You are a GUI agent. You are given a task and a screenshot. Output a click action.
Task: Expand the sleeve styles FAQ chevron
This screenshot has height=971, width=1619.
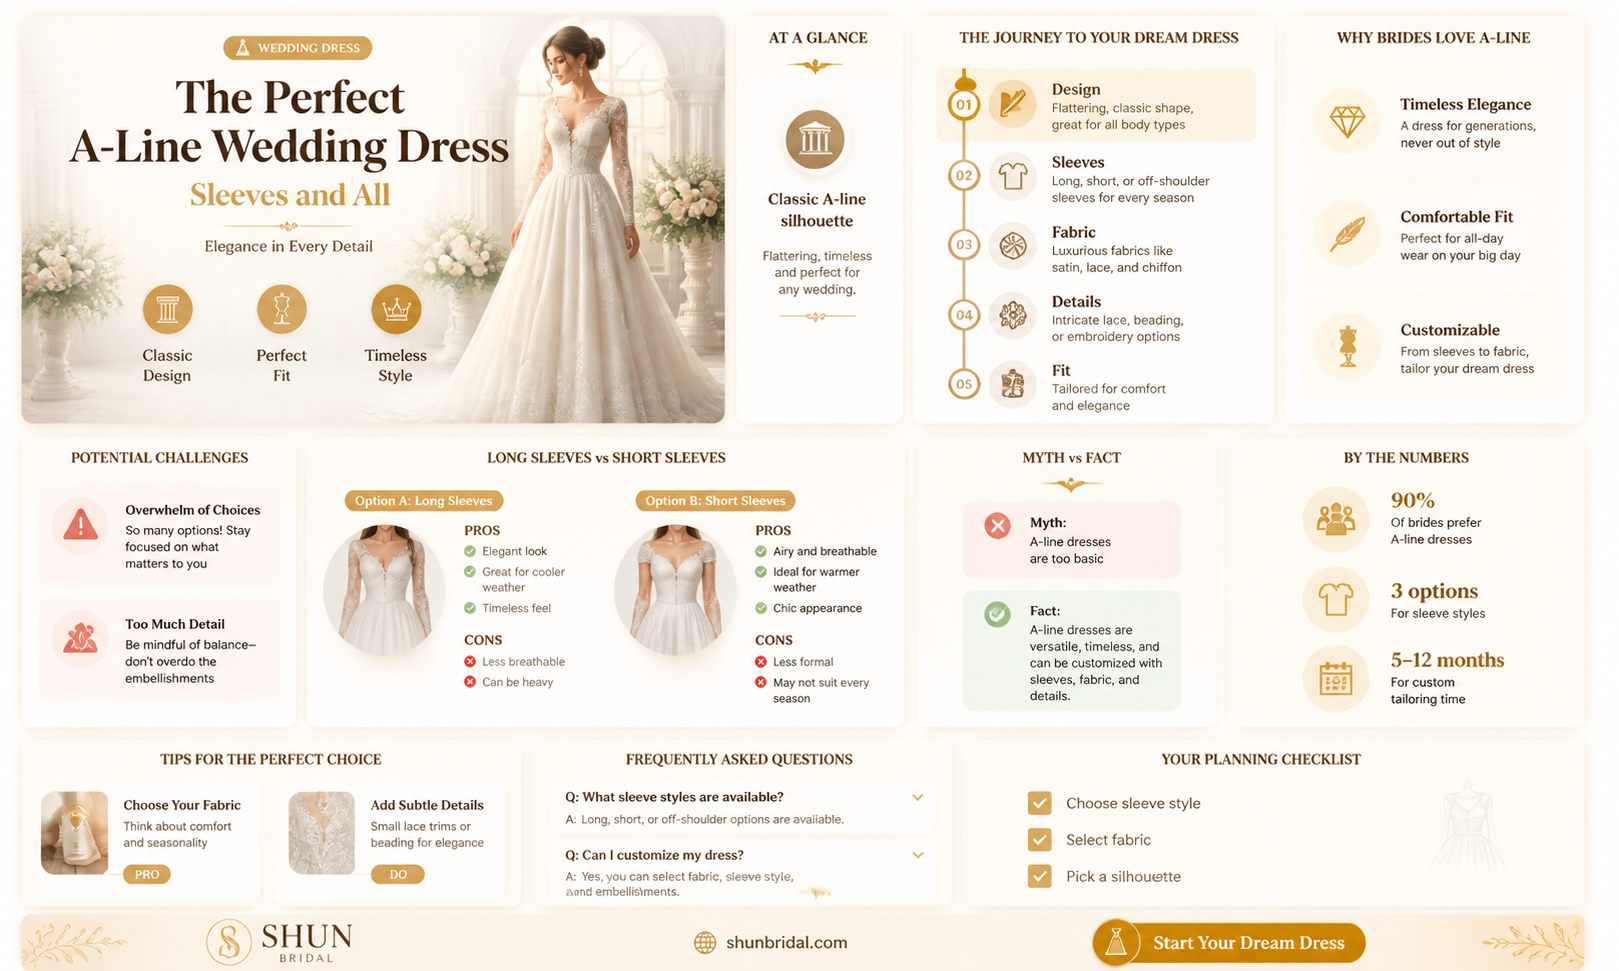918,797
